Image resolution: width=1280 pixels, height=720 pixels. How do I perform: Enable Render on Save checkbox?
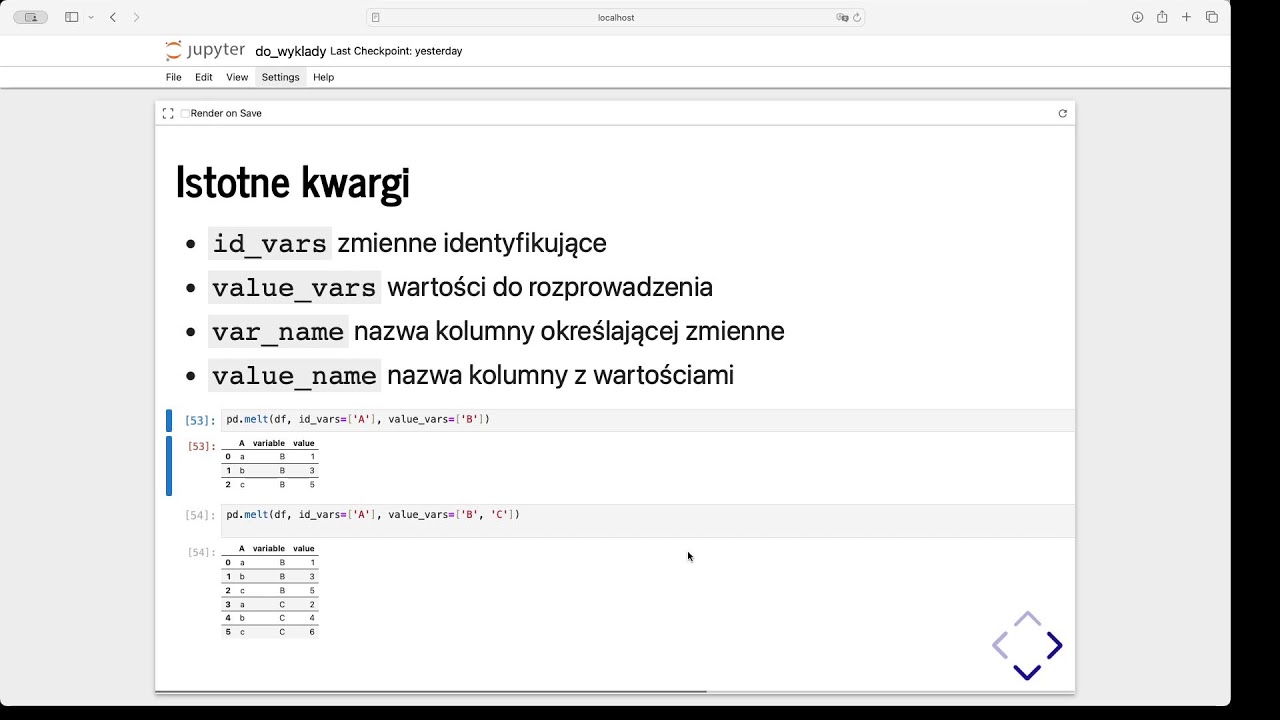click(x=185, y=113)
